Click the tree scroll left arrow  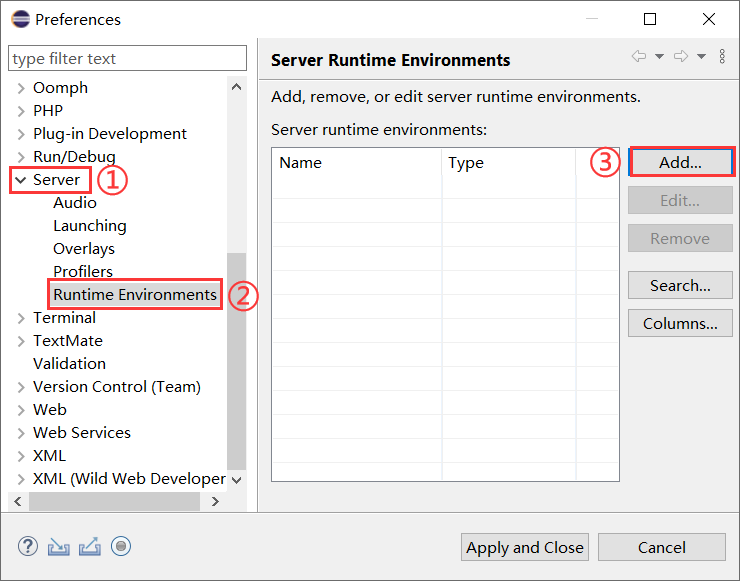click(x=18, y=501)
